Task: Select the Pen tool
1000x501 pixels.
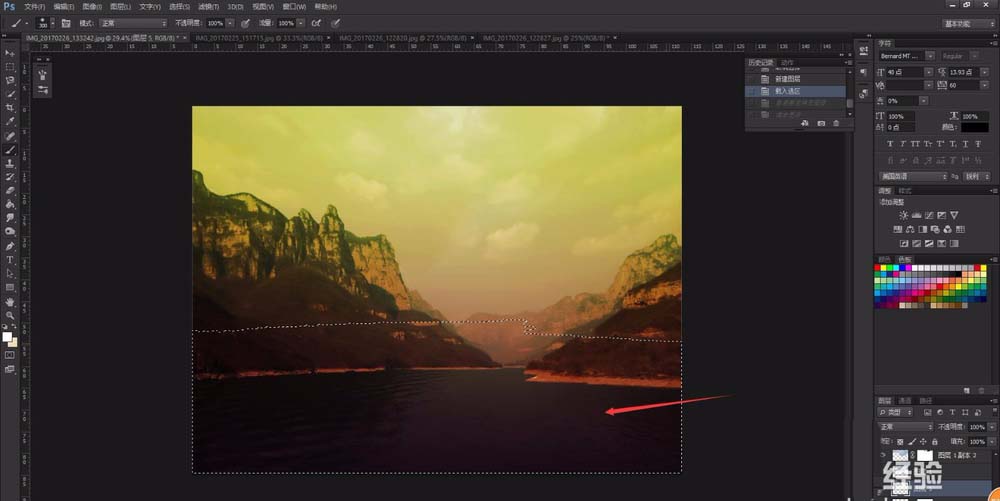Action: coord(10,246)
